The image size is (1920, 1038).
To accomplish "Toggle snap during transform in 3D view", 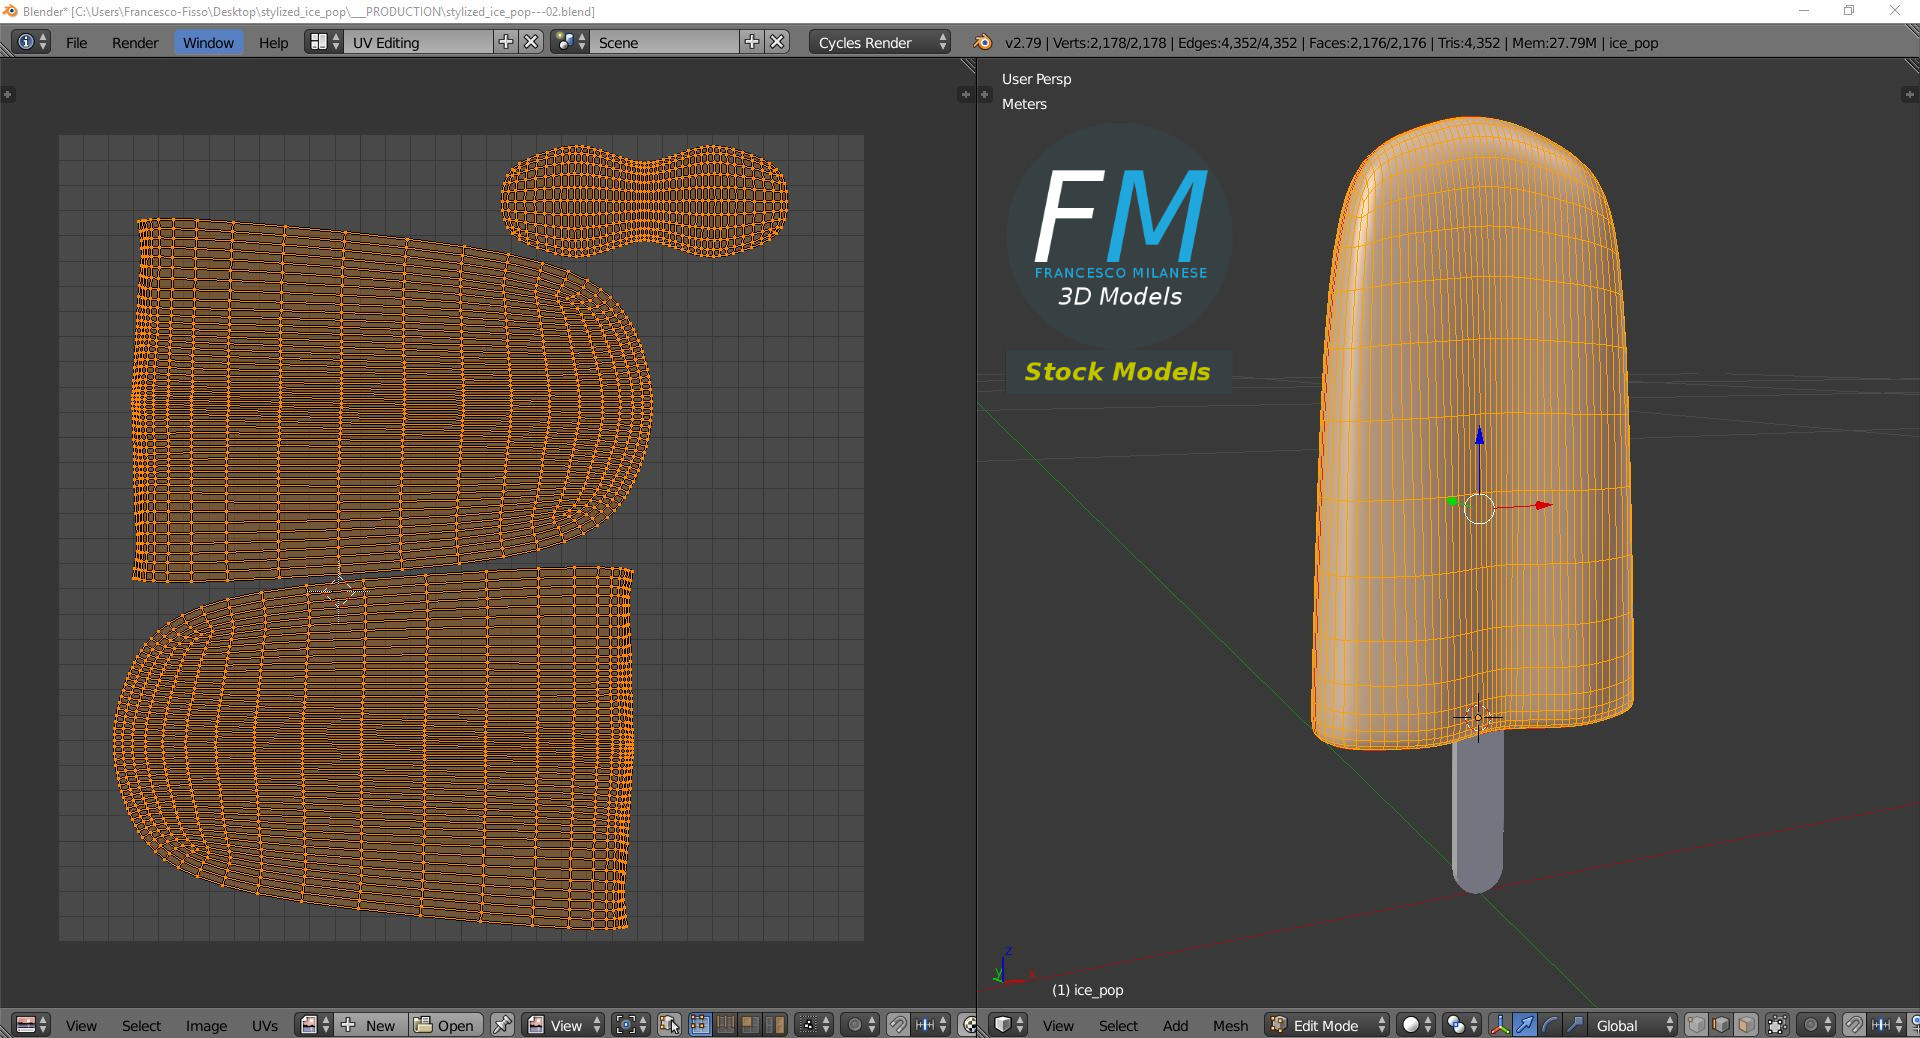I will pos(1854,1025).
